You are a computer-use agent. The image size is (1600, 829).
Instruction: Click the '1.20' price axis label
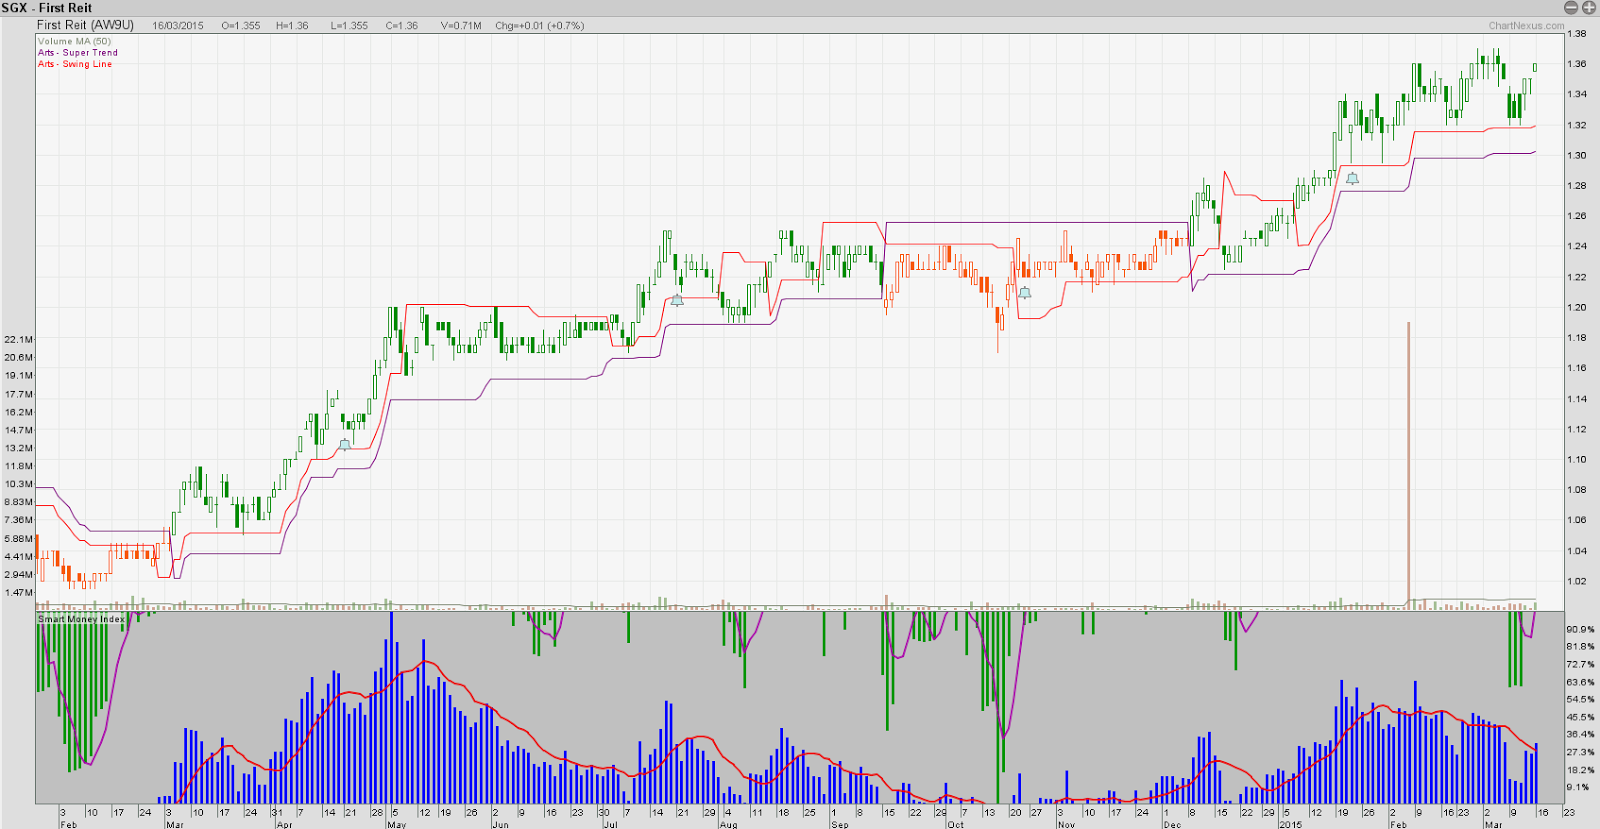click(1577, 308)
